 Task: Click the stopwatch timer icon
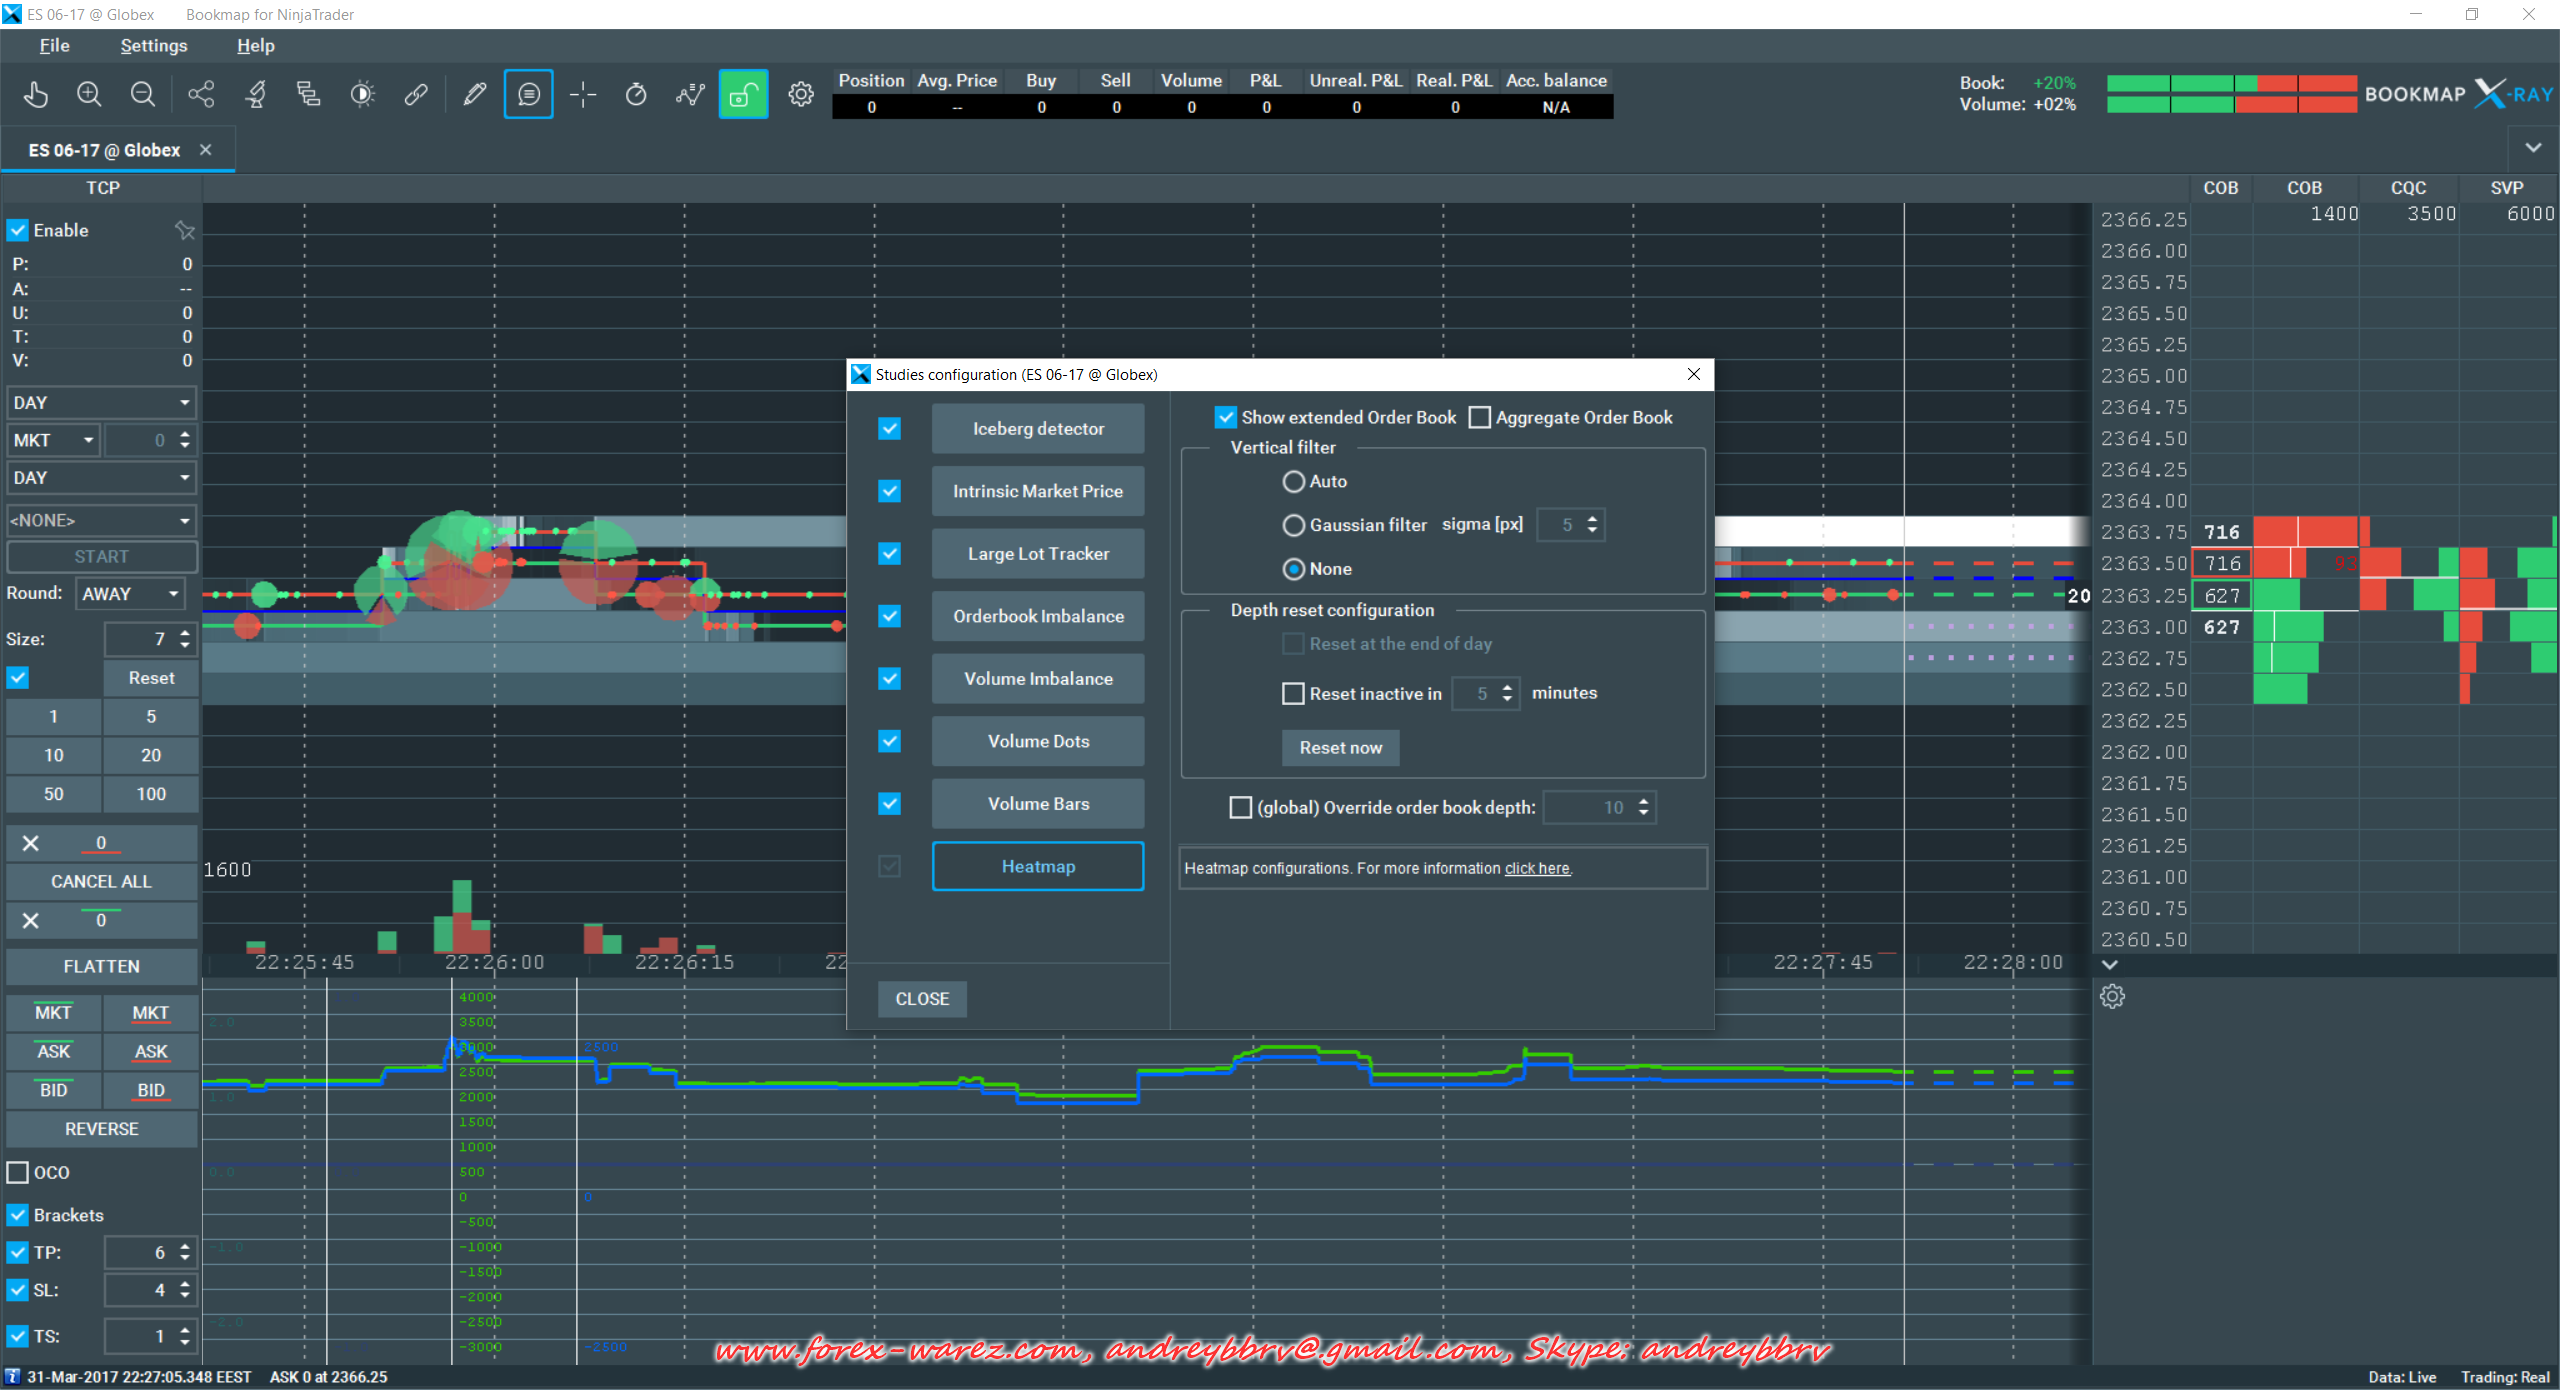tap(636, 95)
